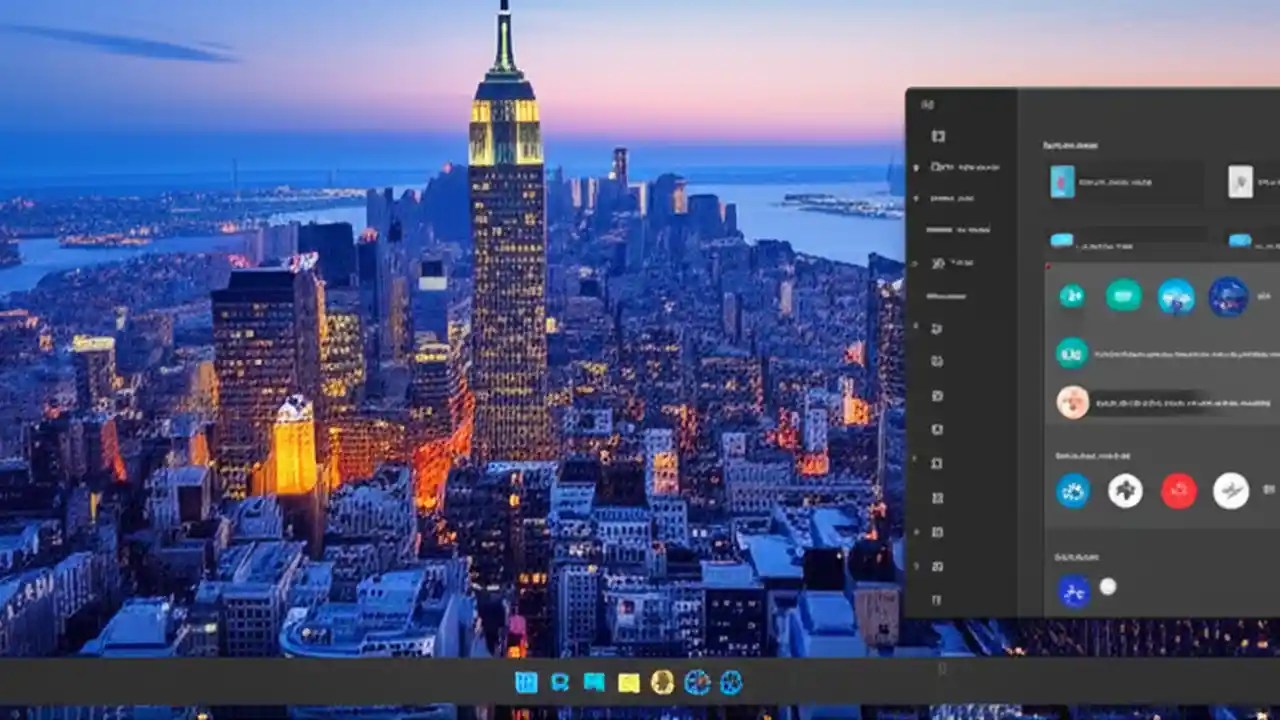Open the round profile avatar in the panel
Screen dimensions: 1280x720
1072,401
